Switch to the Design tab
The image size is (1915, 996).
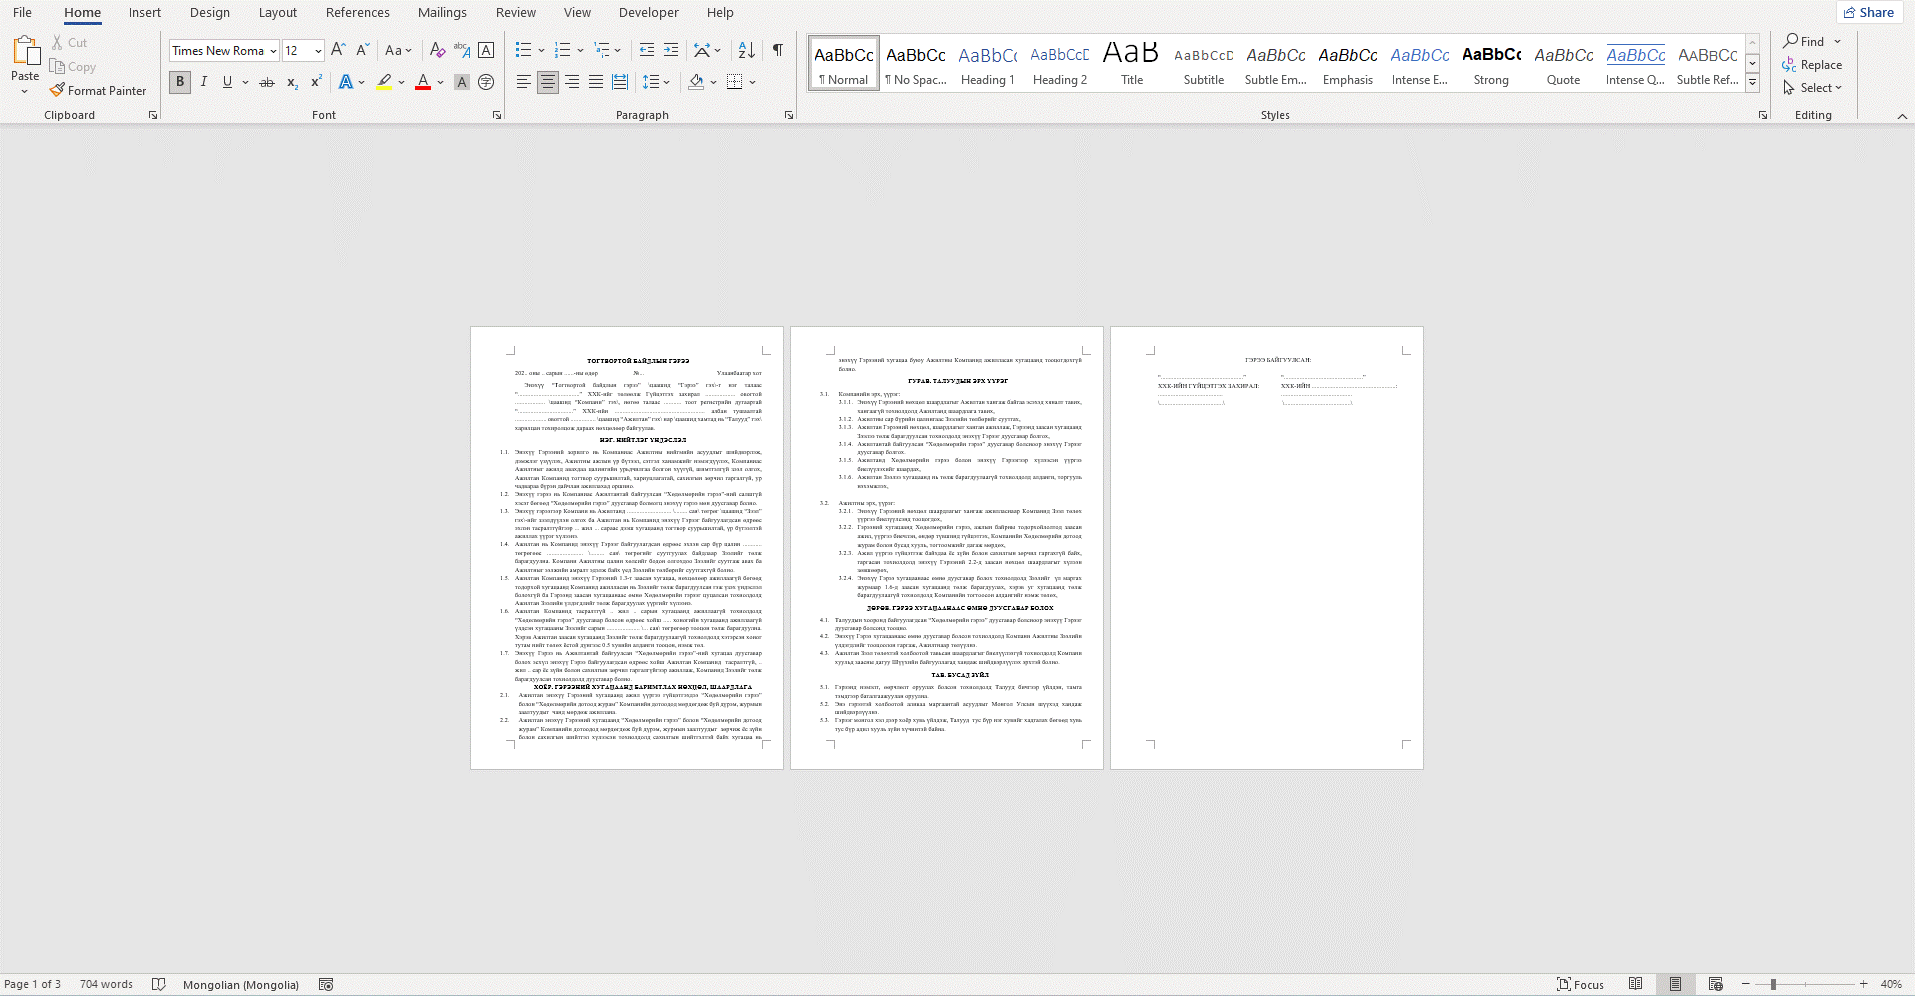click(x=210, y=12)
